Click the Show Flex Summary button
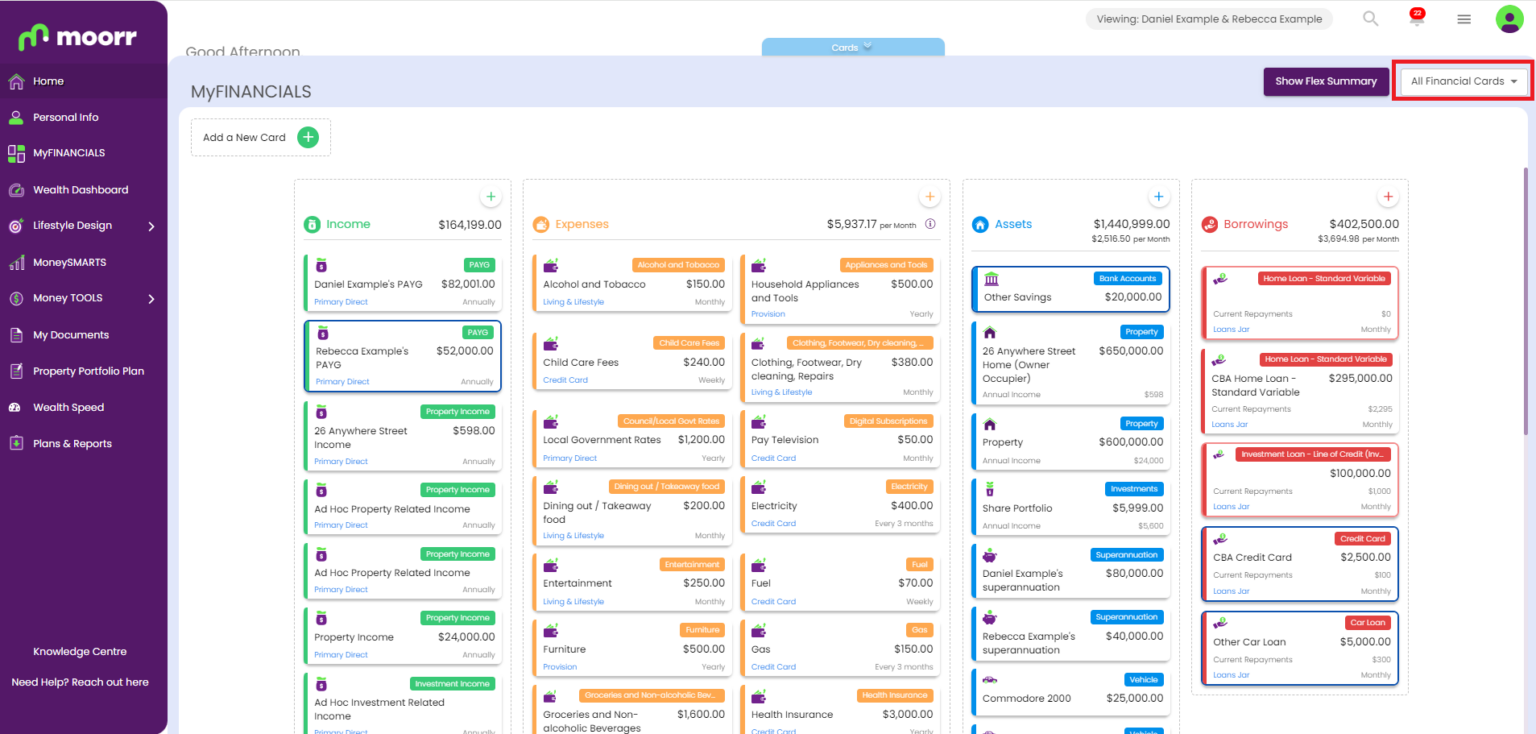Image resolution: width=1536 pixels, height=734 pixels. [1325, 82]
